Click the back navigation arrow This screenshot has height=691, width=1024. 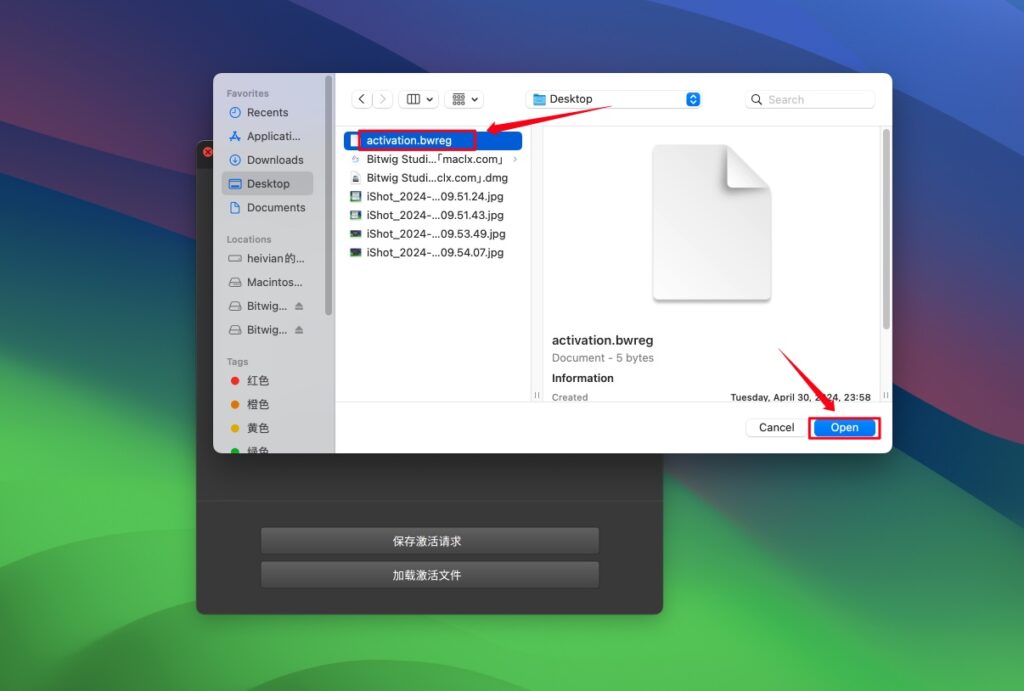point(361,99)
